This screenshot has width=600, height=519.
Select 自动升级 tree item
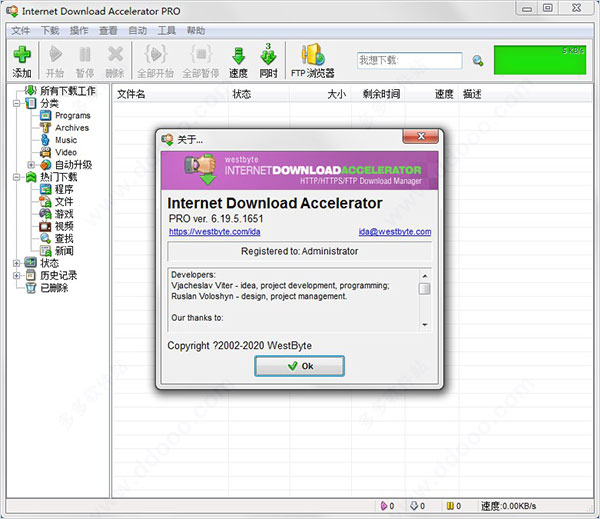73,165
